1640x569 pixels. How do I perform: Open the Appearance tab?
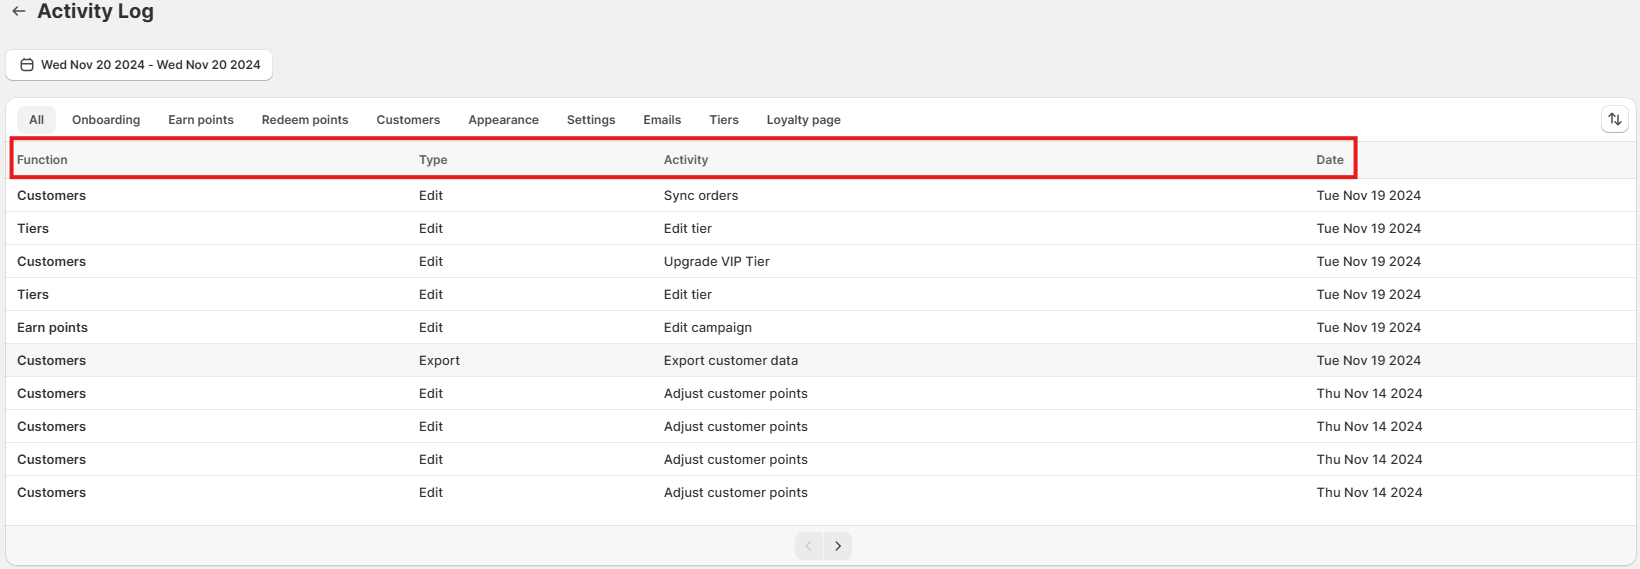(x=503, y=120)
